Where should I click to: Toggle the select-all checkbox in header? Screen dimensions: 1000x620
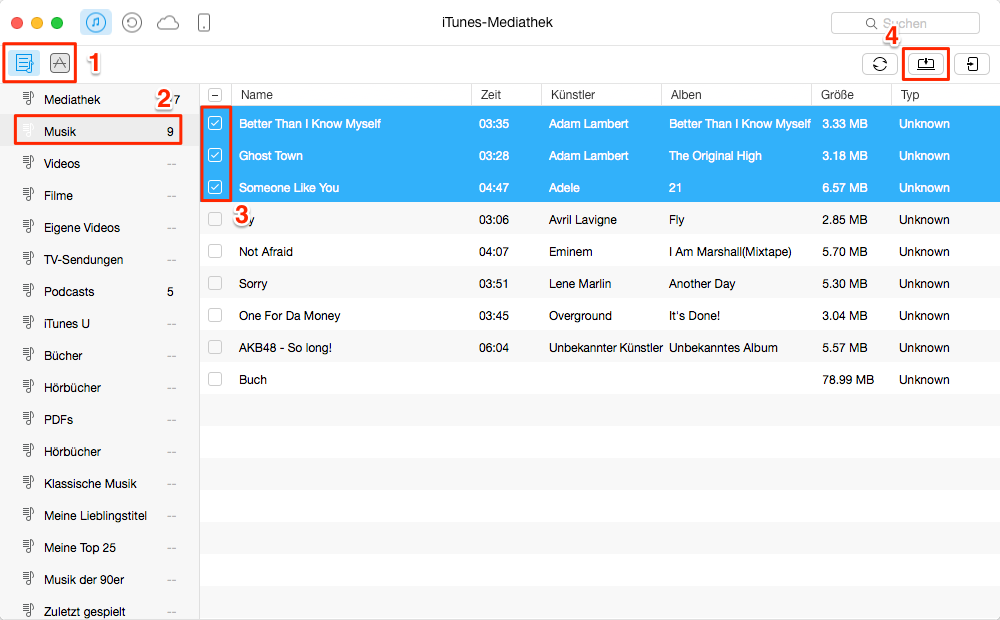coord(215,95)
